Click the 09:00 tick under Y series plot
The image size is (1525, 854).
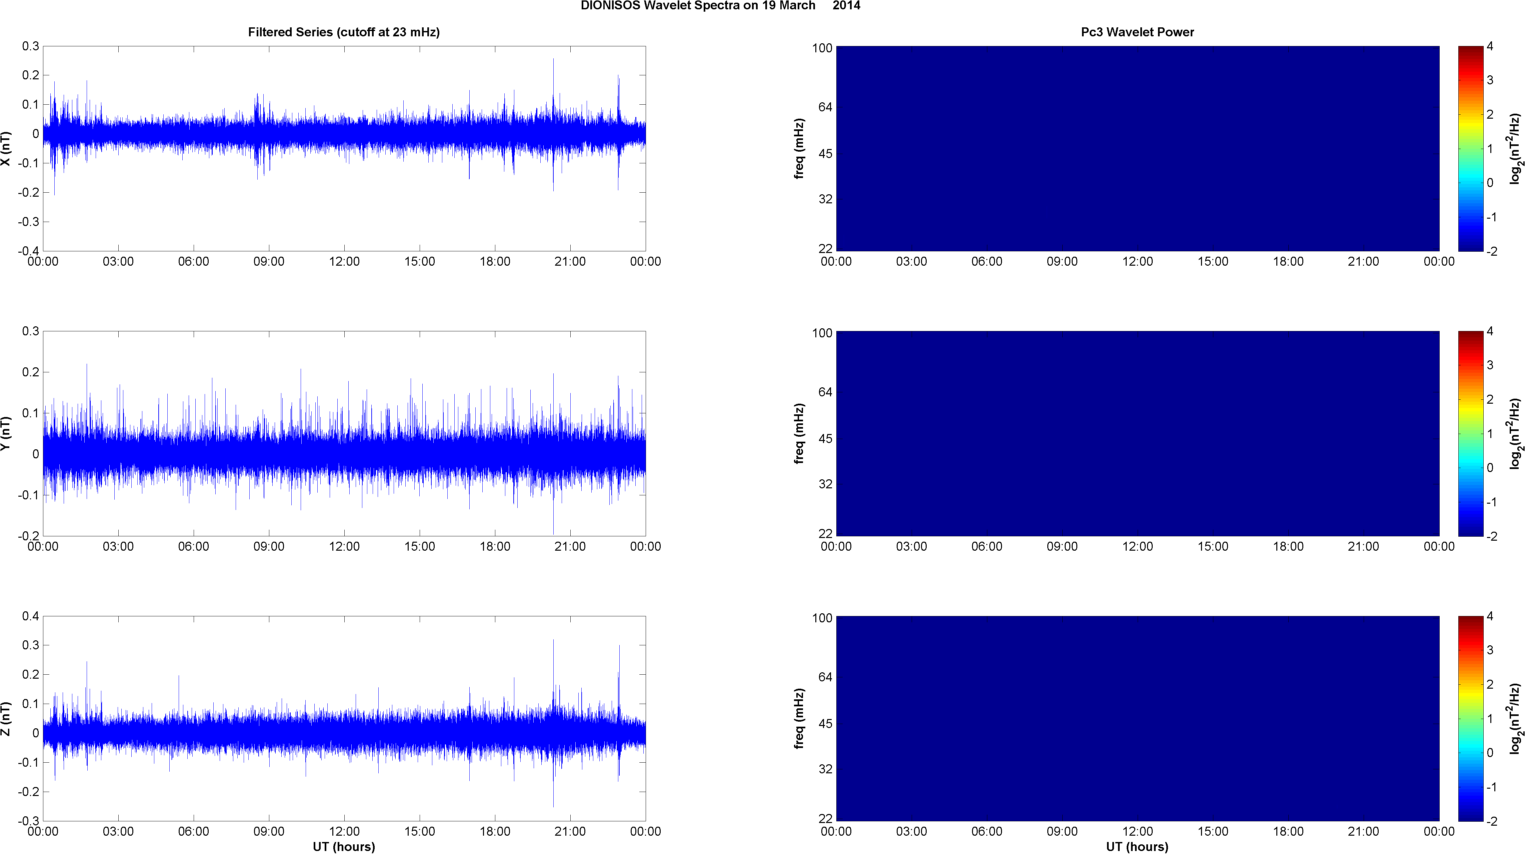(269, 547)
